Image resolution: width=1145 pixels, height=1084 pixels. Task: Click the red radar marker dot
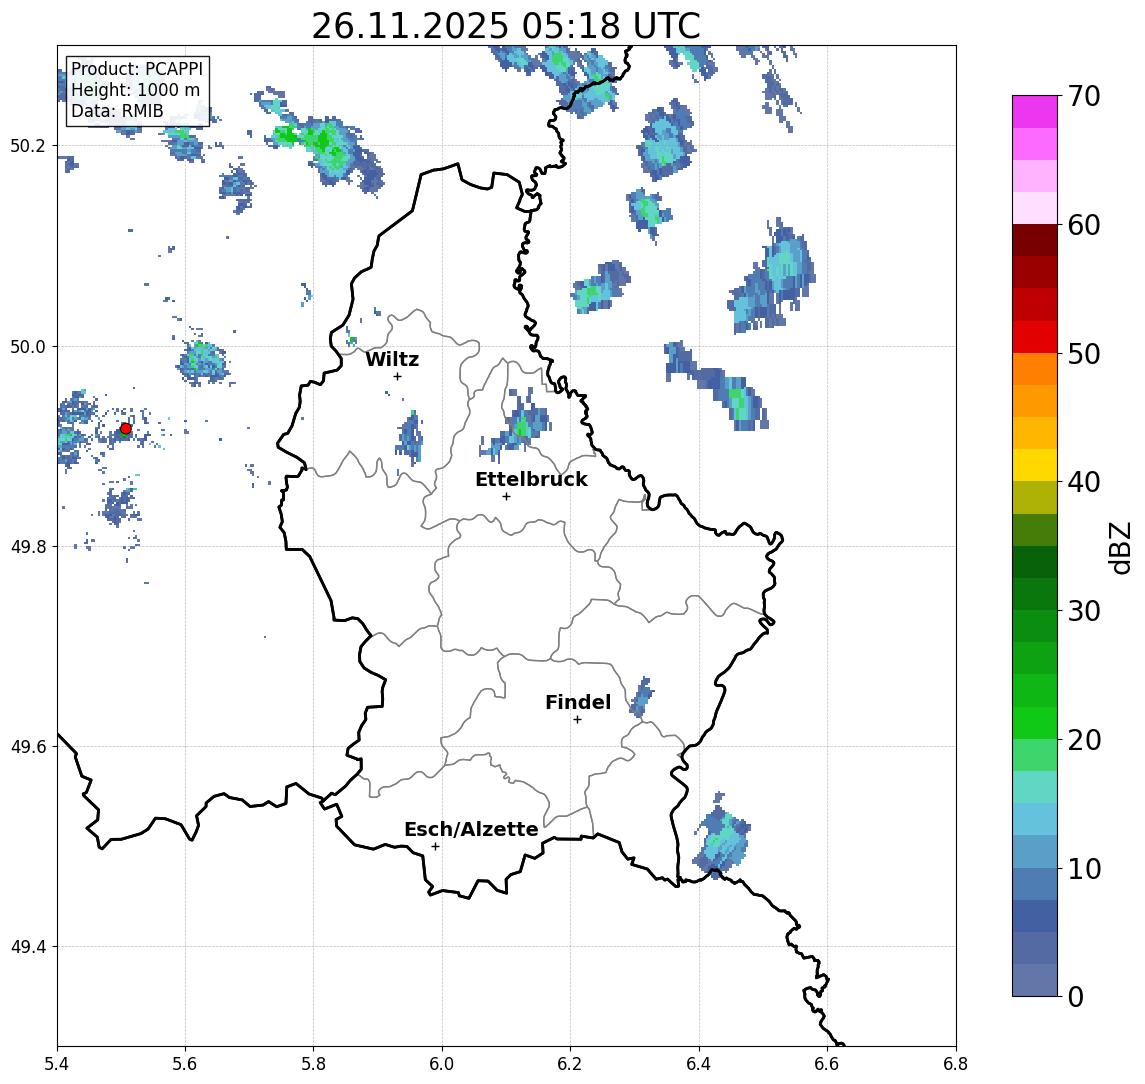(126, 428)
